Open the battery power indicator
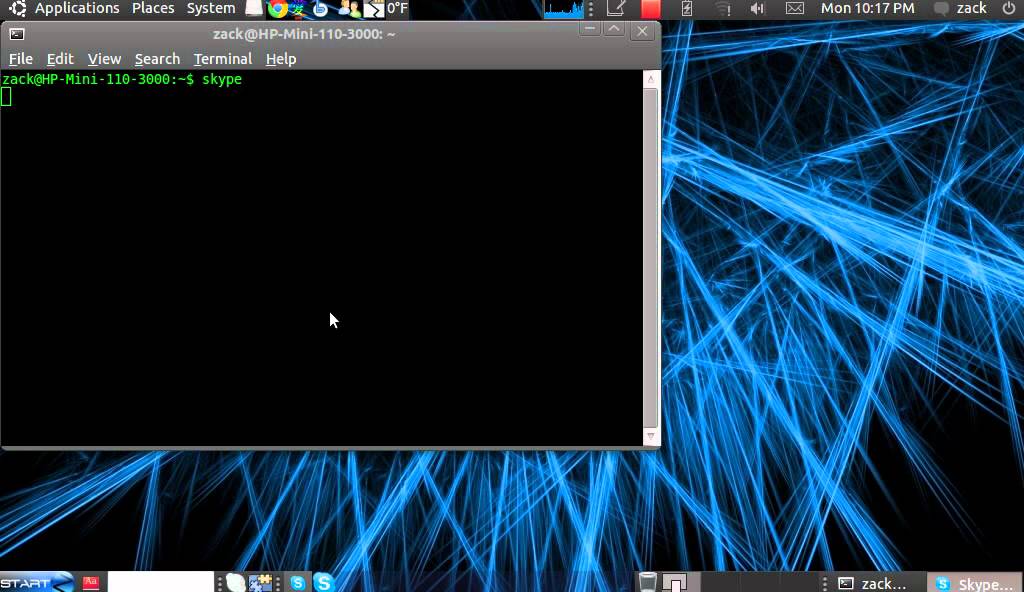The width and height of the screenshot is (1024, 592). [687, 8]
